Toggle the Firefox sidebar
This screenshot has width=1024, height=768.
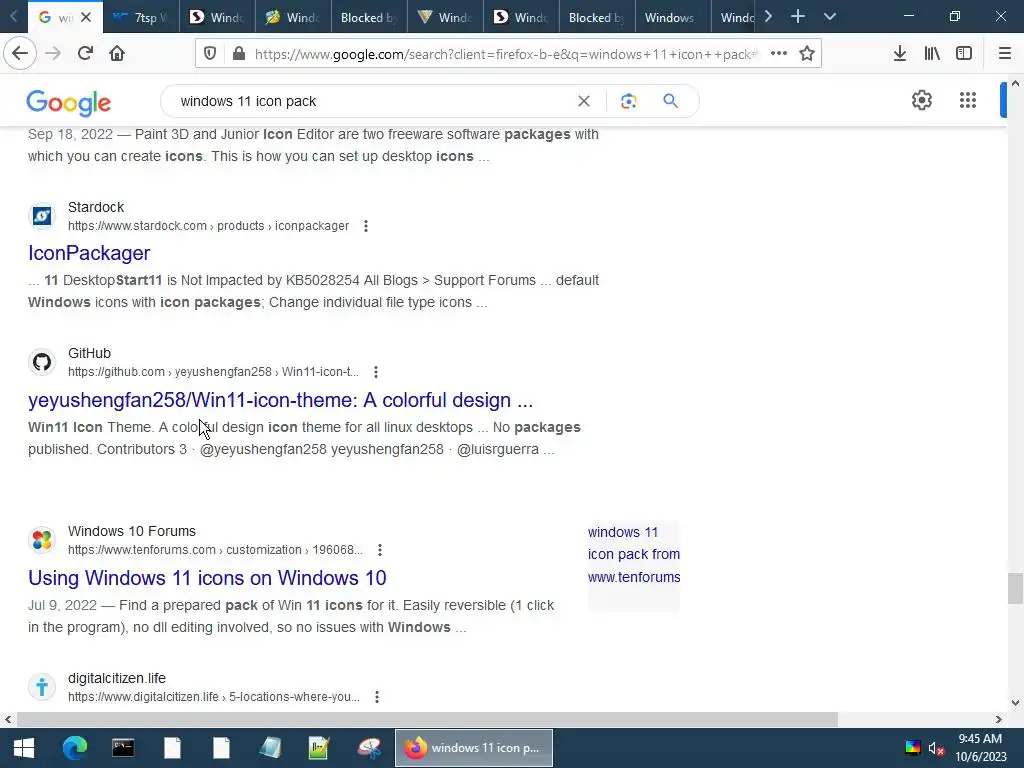[964, 54]
